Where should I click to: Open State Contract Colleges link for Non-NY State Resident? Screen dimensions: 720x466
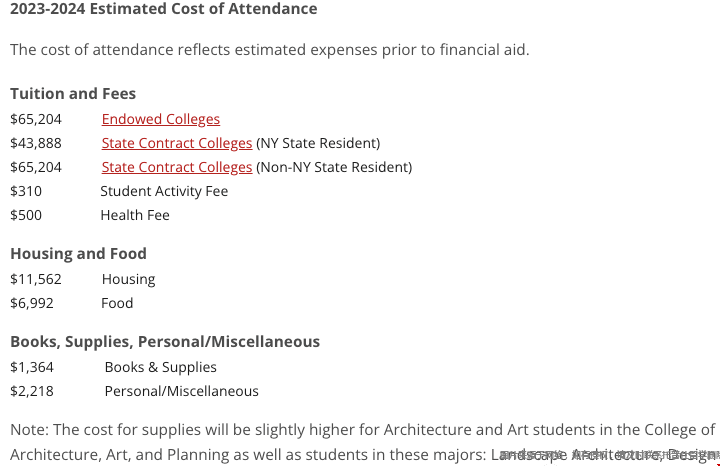176,167
